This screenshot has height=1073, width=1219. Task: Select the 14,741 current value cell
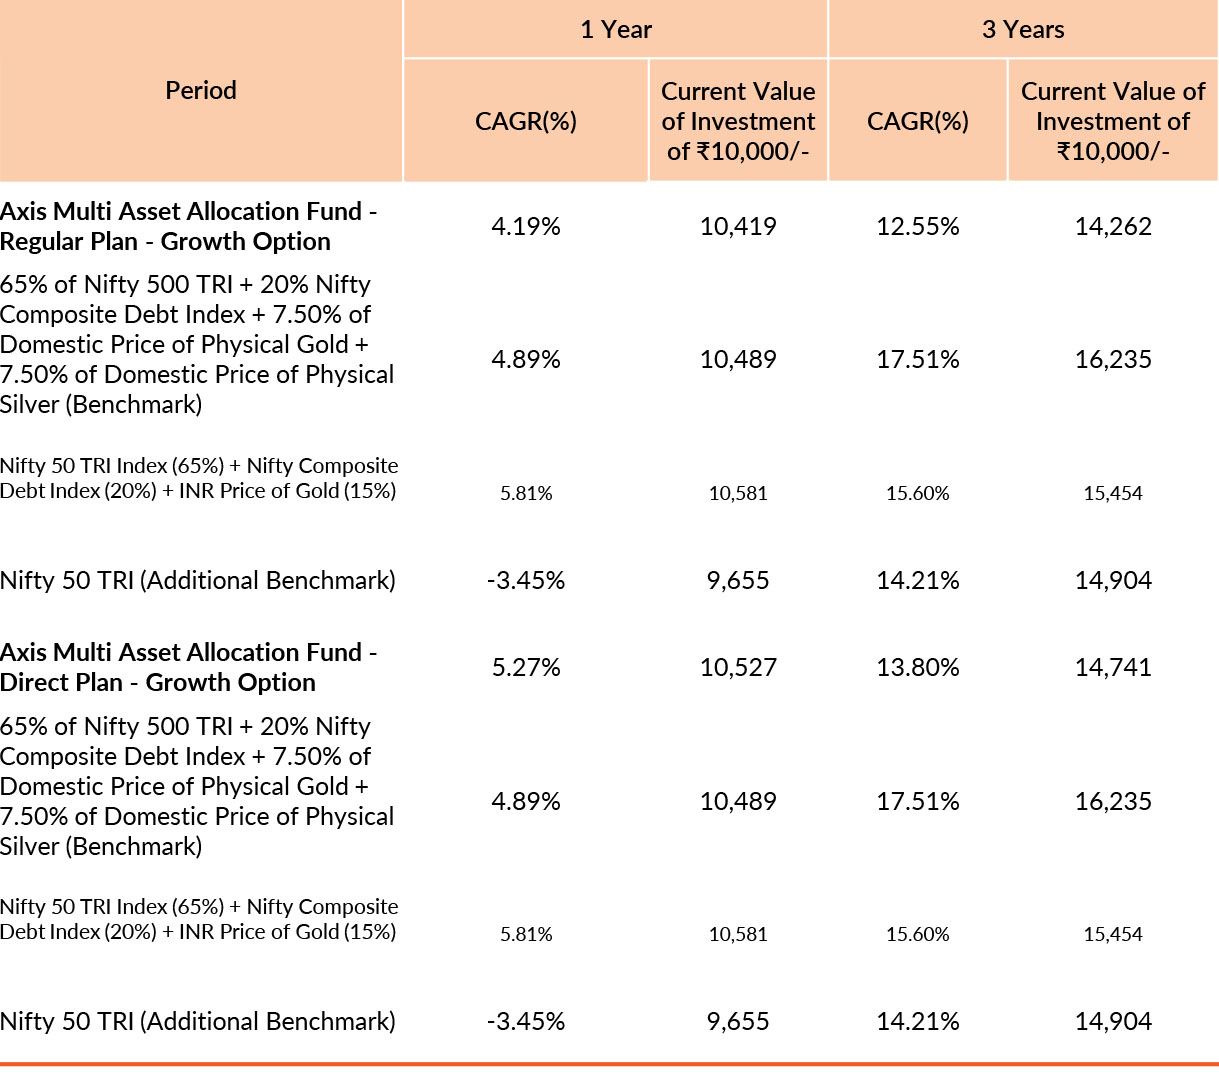point(1113,667)
